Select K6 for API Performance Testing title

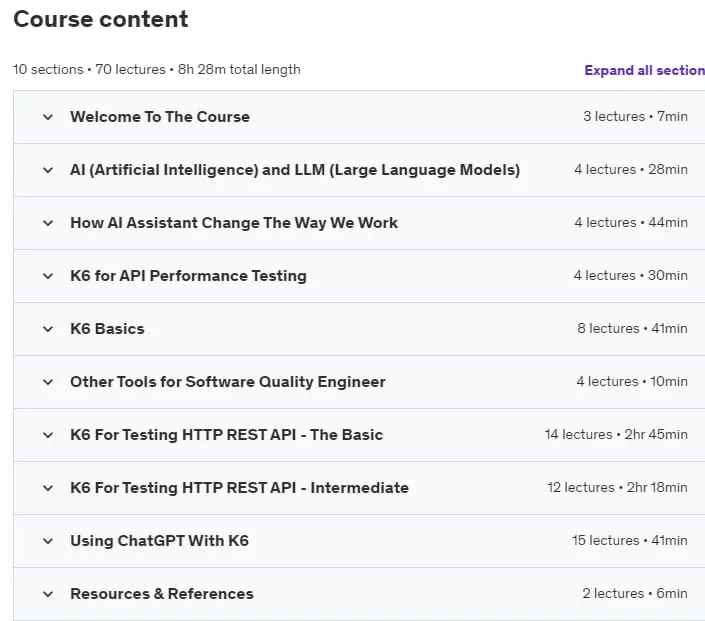pyautogui.click(x=188, y=276)
